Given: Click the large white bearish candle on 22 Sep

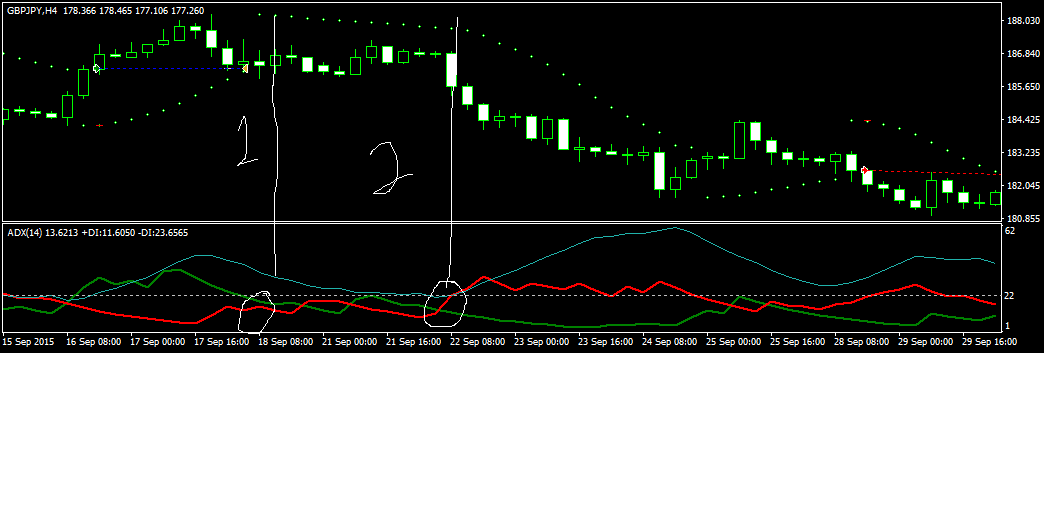Looking at the screenshot, I should (x=452, y=70).
